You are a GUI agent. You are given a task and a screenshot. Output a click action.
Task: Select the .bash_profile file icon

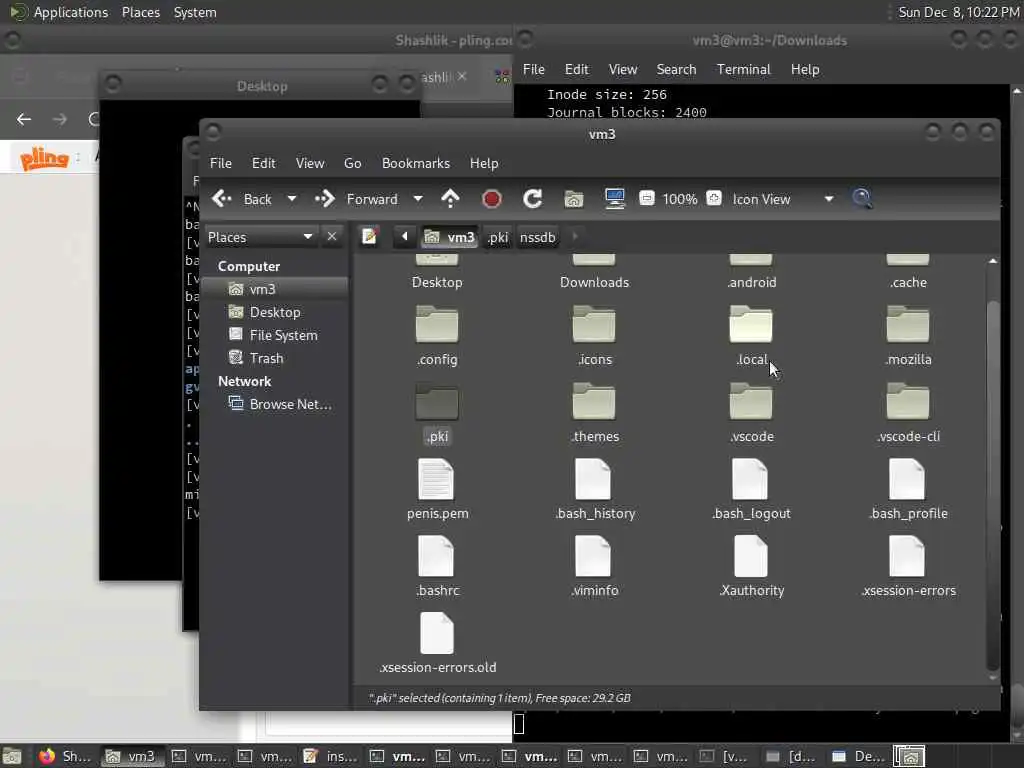(907, 479)
